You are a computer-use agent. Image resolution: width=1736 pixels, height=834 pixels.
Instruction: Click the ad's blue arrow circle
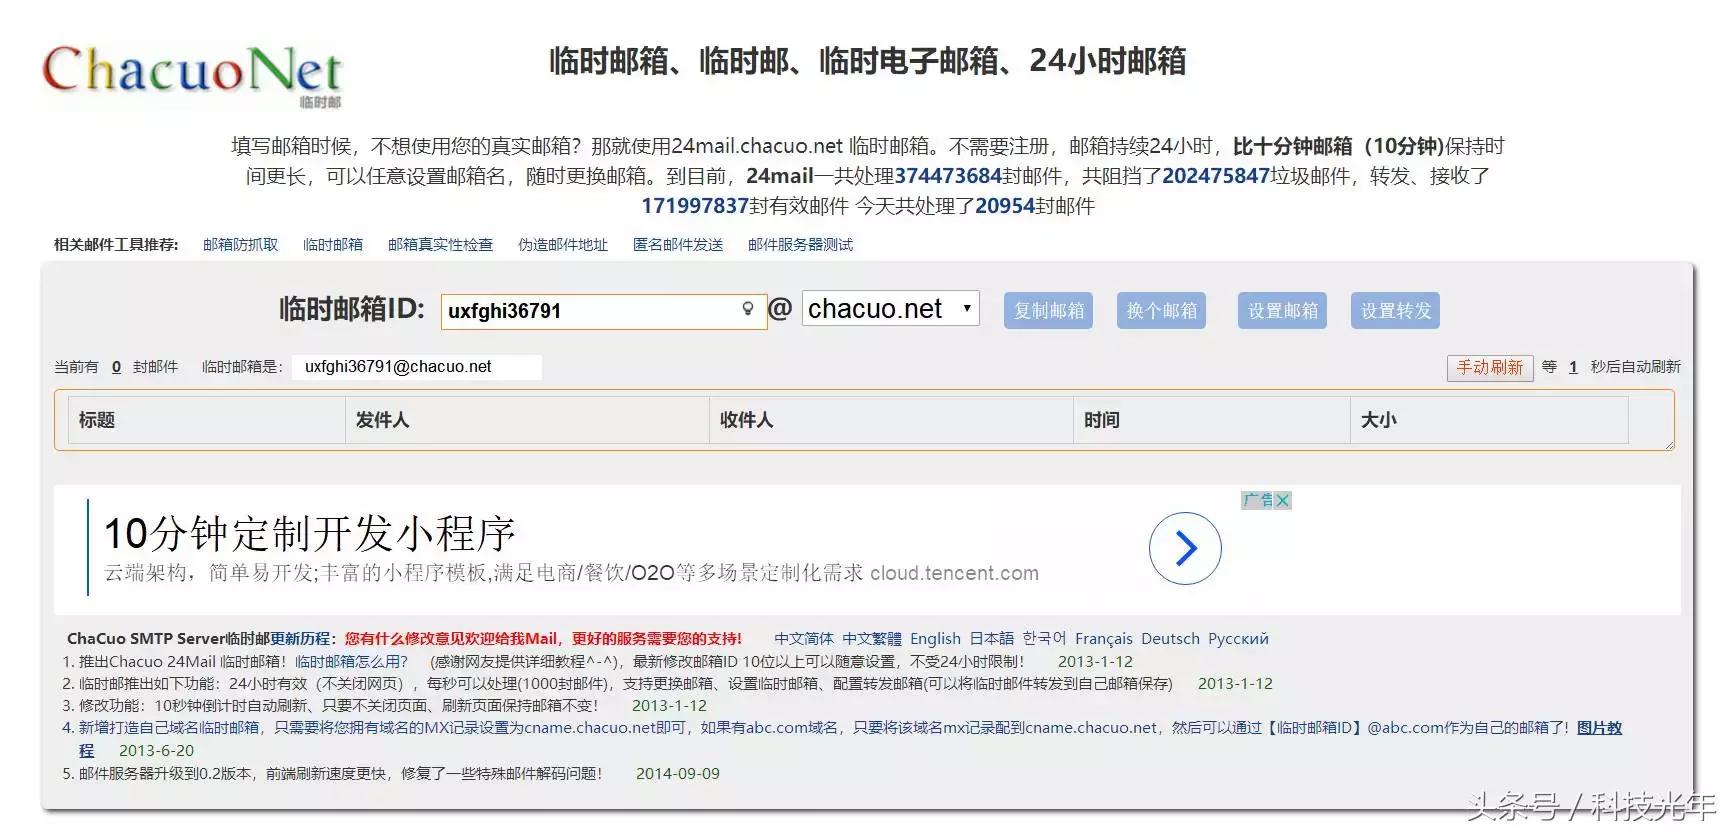coord(1185,548)
